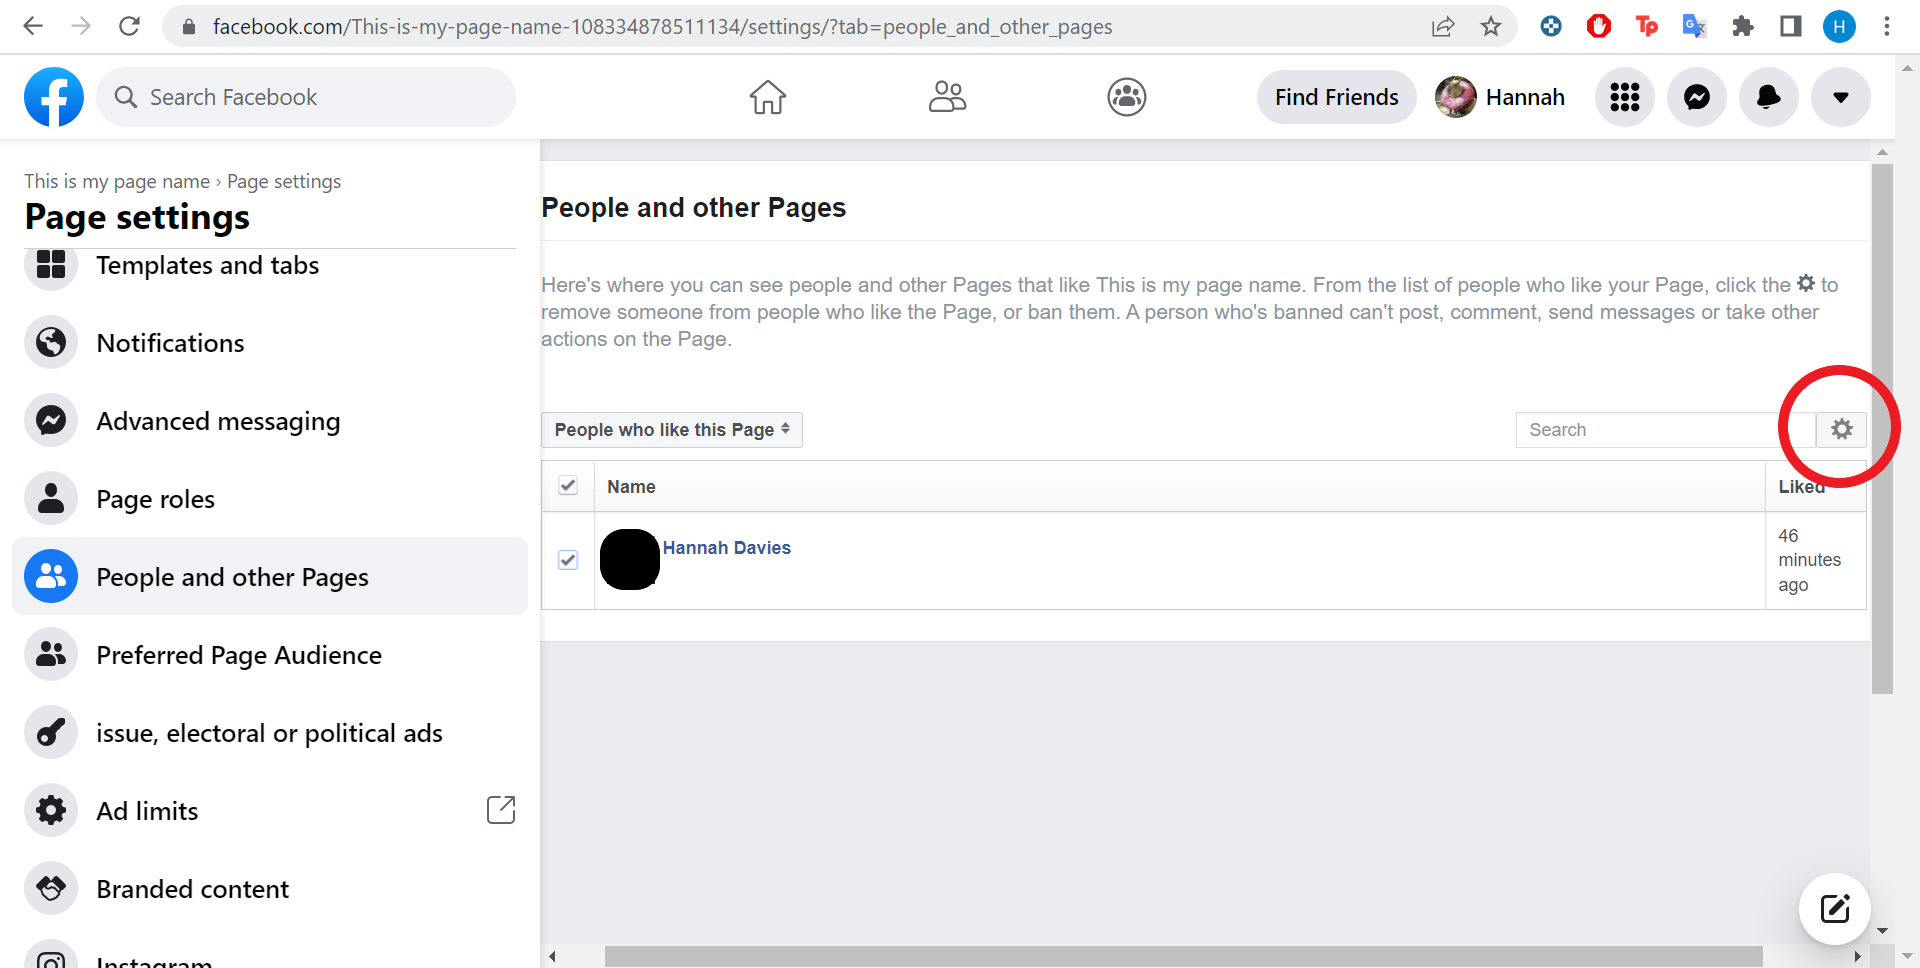Toggle the select-all checkbox in Name header
The image size is (1920, 968).
click(568, 486)
